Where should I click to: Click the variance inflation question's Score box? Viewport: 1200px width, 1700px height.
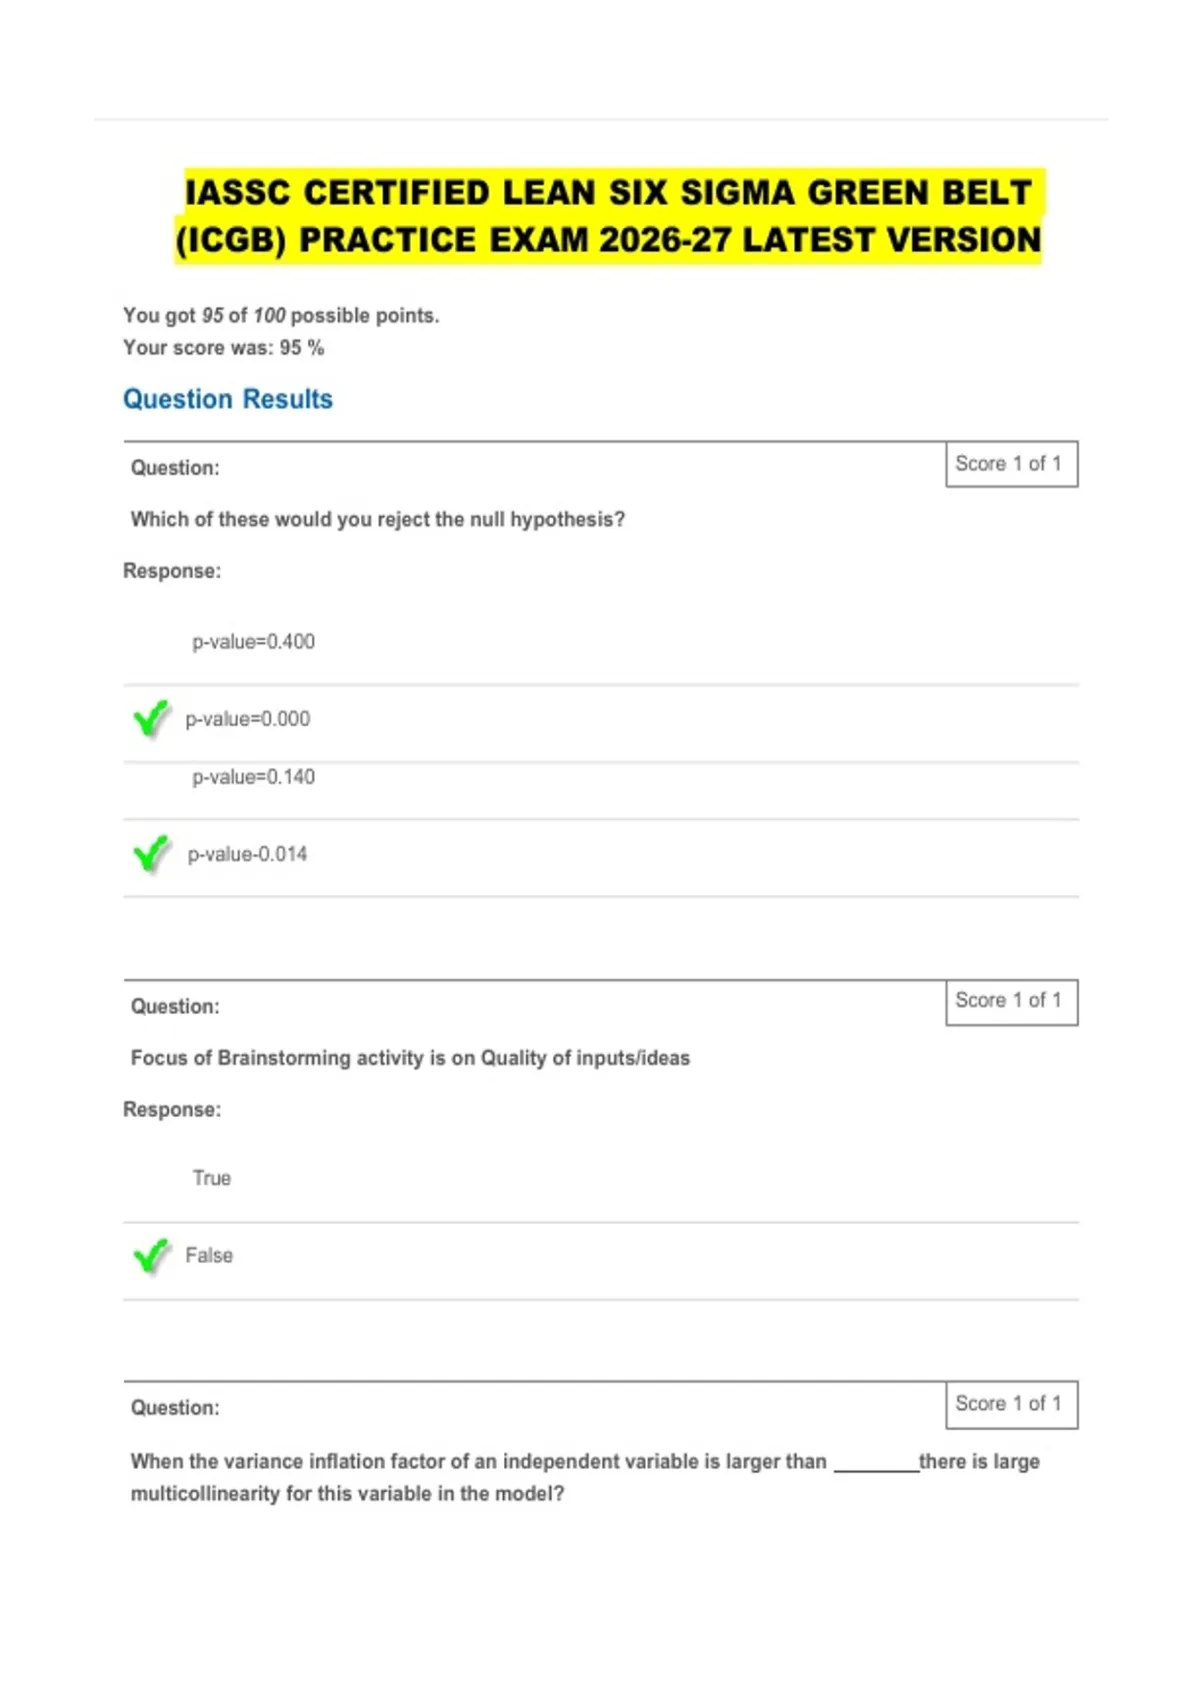coord(1012,1405)
